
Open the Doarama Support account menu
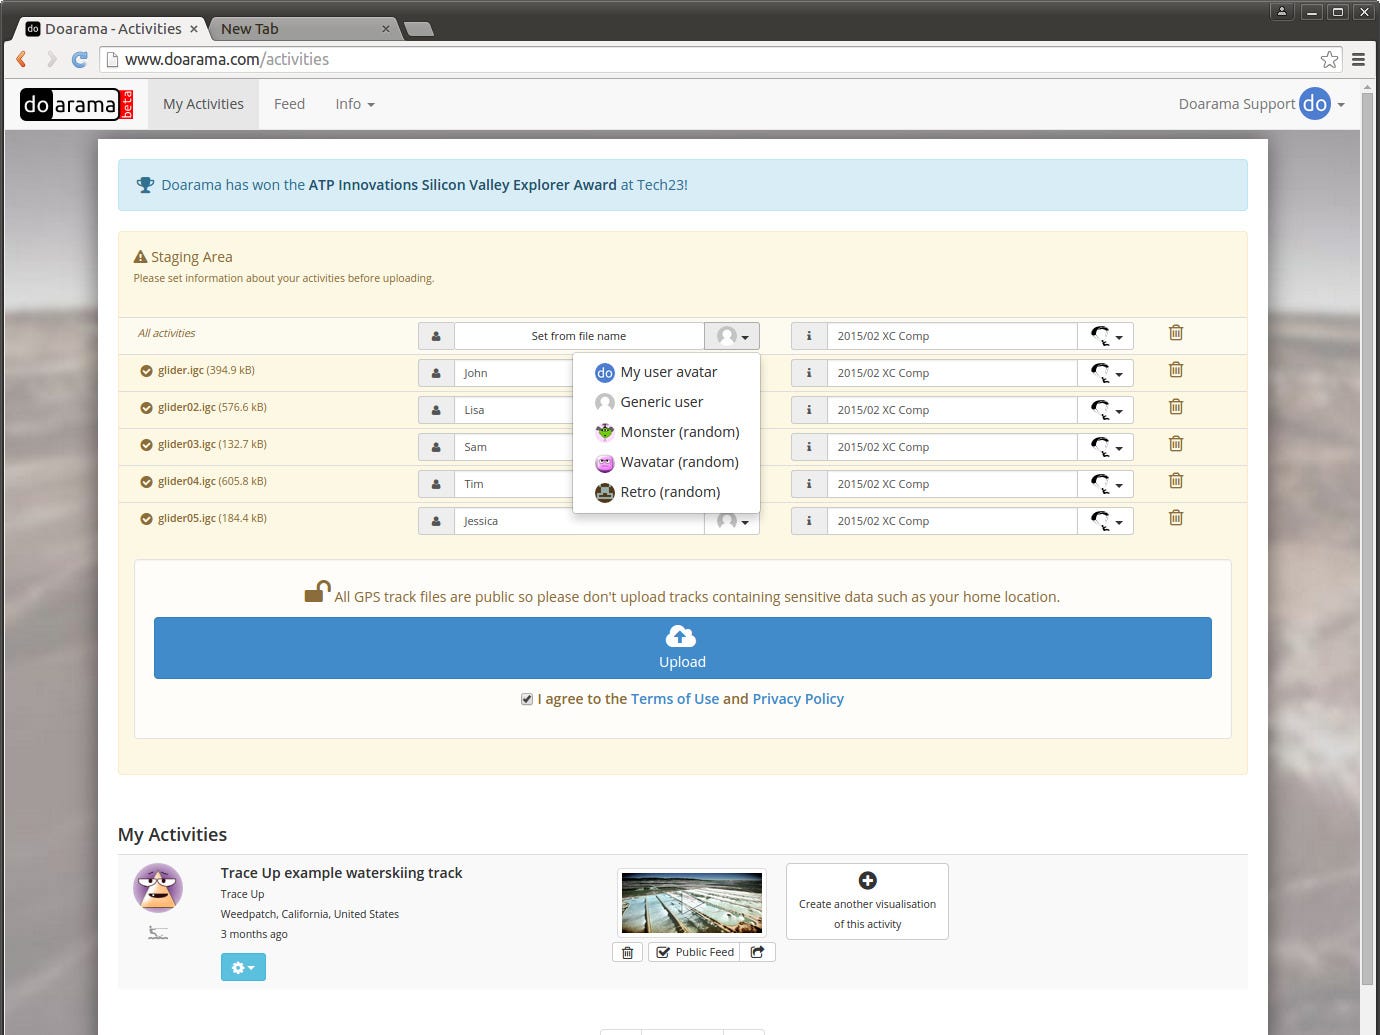coord(1261,104)
